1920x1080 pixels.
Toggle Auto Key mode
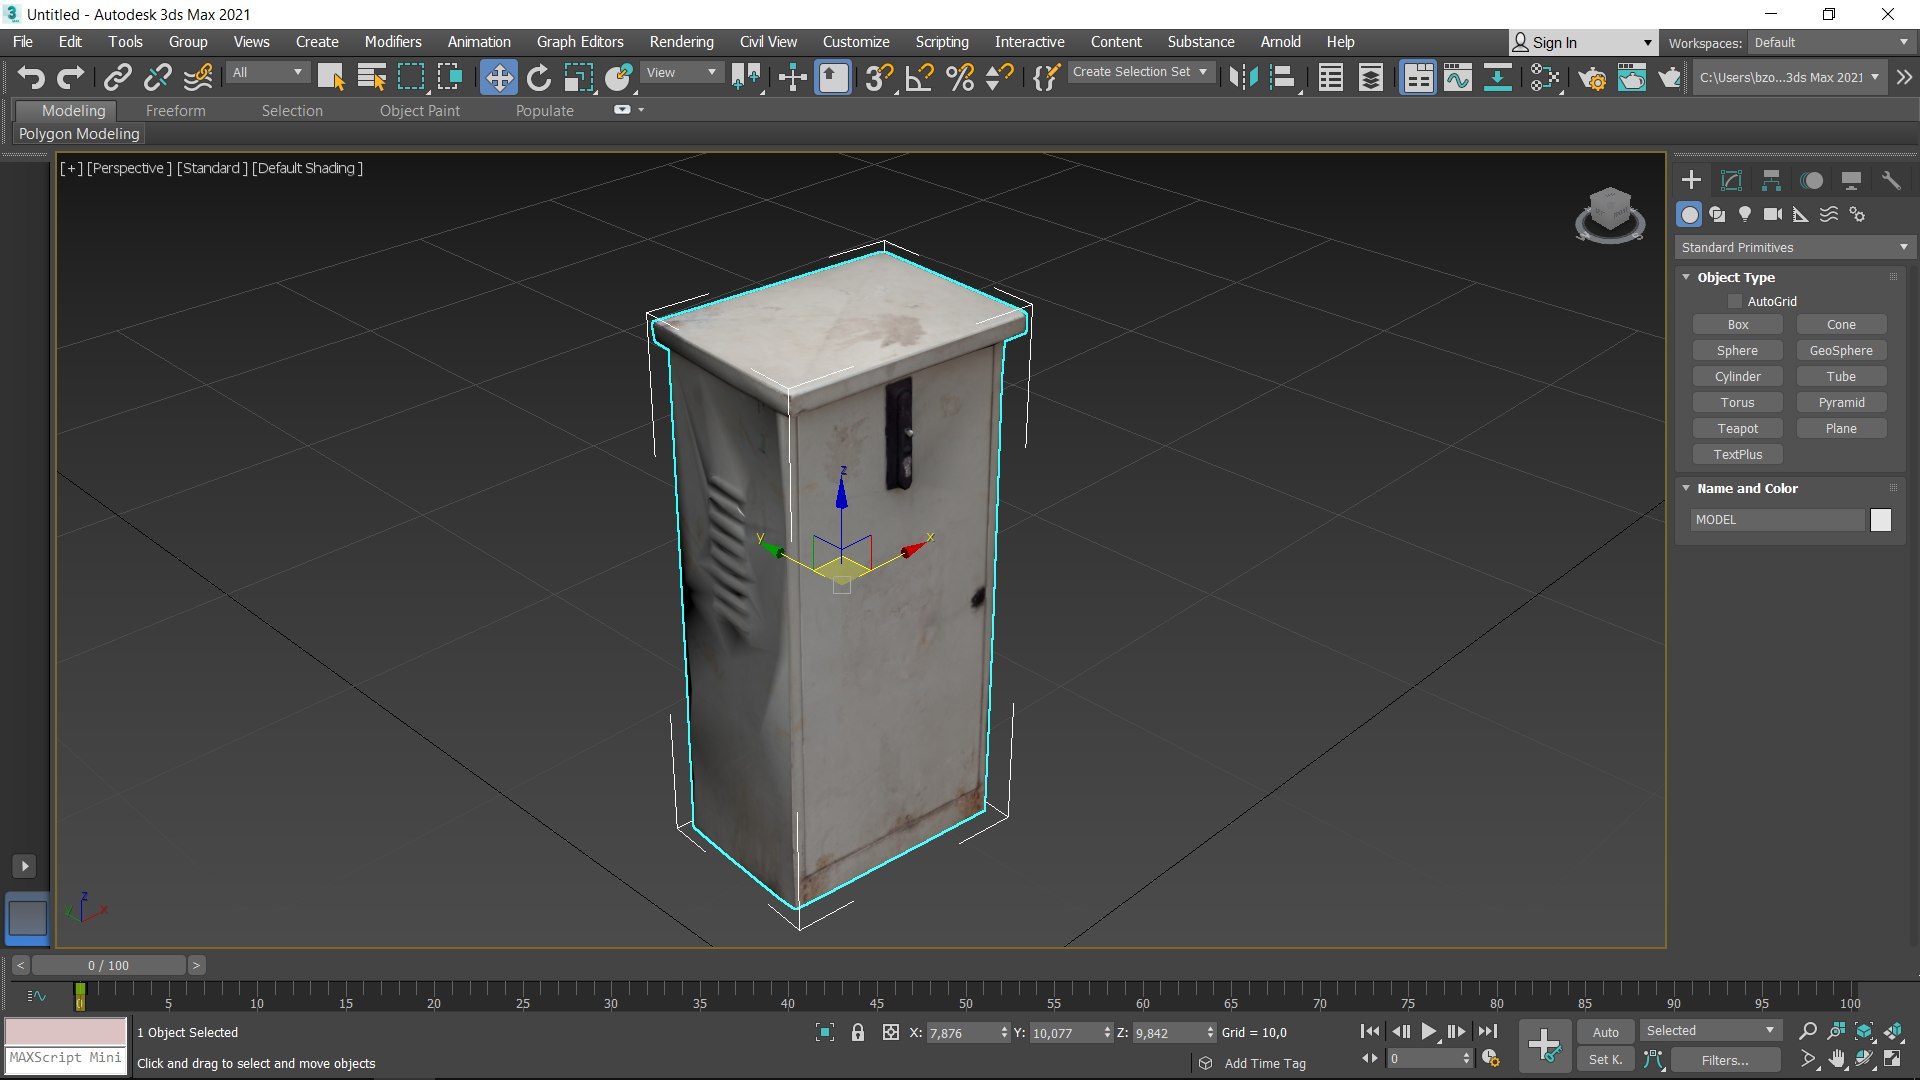(x=1605, y=1032)
